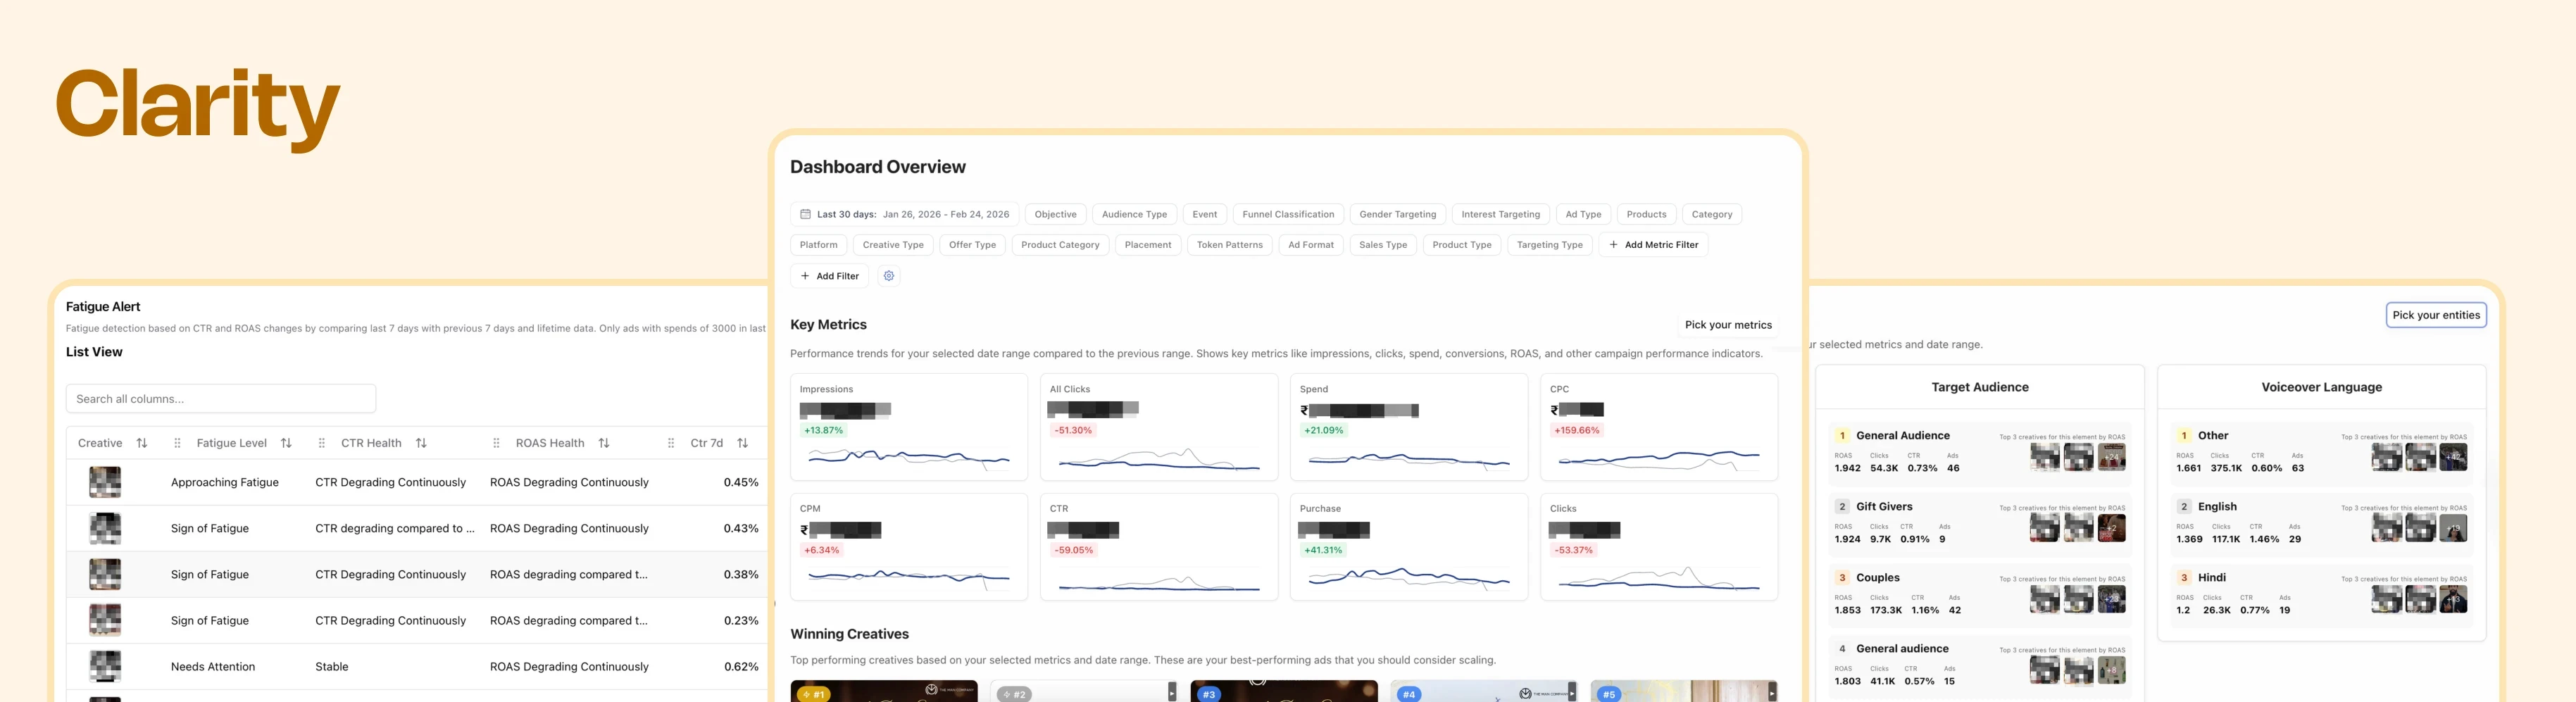Image resolution: width=2576 pixels, height=702 pixels.
Task: Click the rank #3 badge on winning creative
Action: (x=1209, y=694)
